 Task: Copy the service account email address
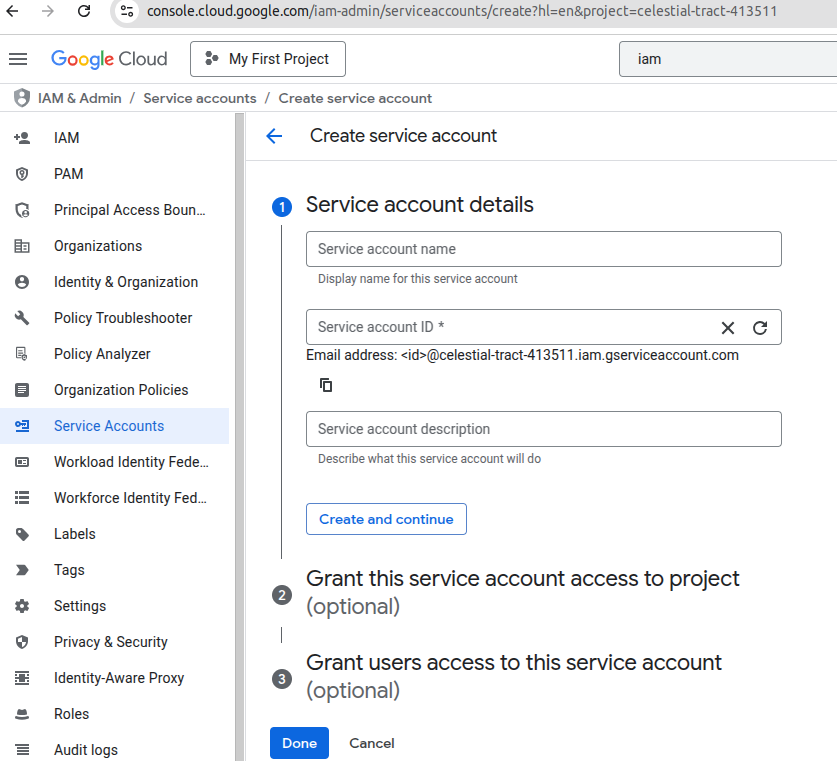point(326,385)
